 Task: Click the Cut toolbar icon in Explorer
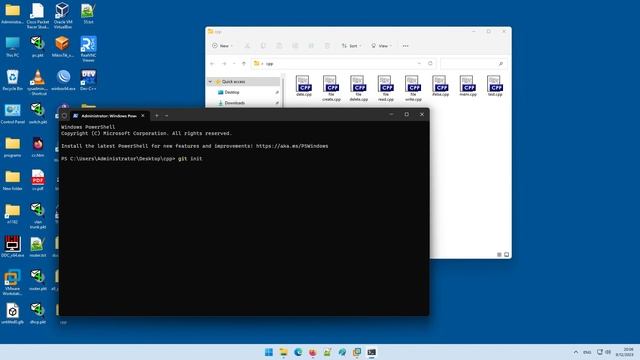(247, 46)
